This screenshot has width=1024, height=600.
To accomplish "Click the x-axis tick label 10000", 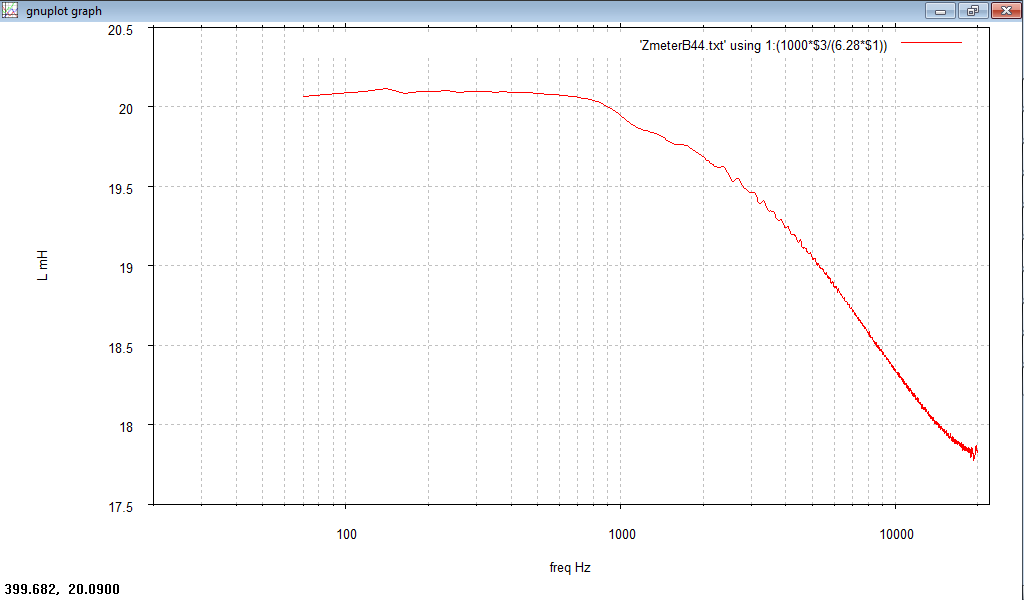I will click(x=897, y=535).
